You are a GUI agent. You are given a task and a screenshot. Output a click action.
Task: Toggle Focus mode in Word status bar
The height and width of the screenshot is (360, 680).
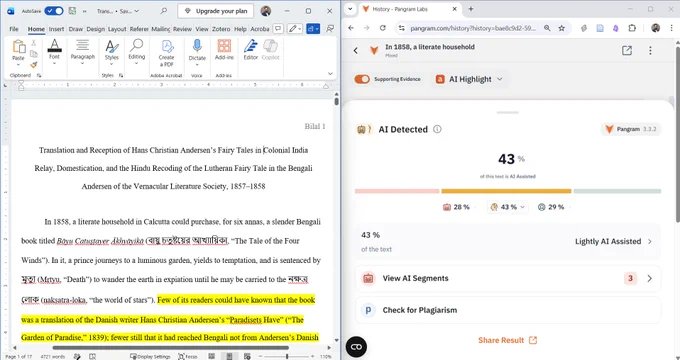[188, 356]
